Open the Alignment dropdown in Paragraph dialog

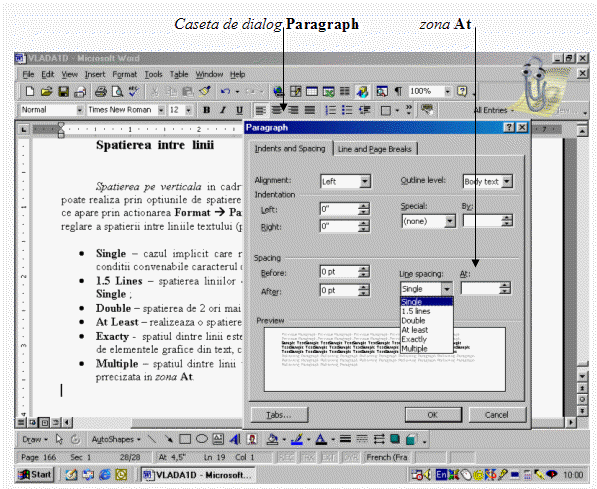click(365, 181)
